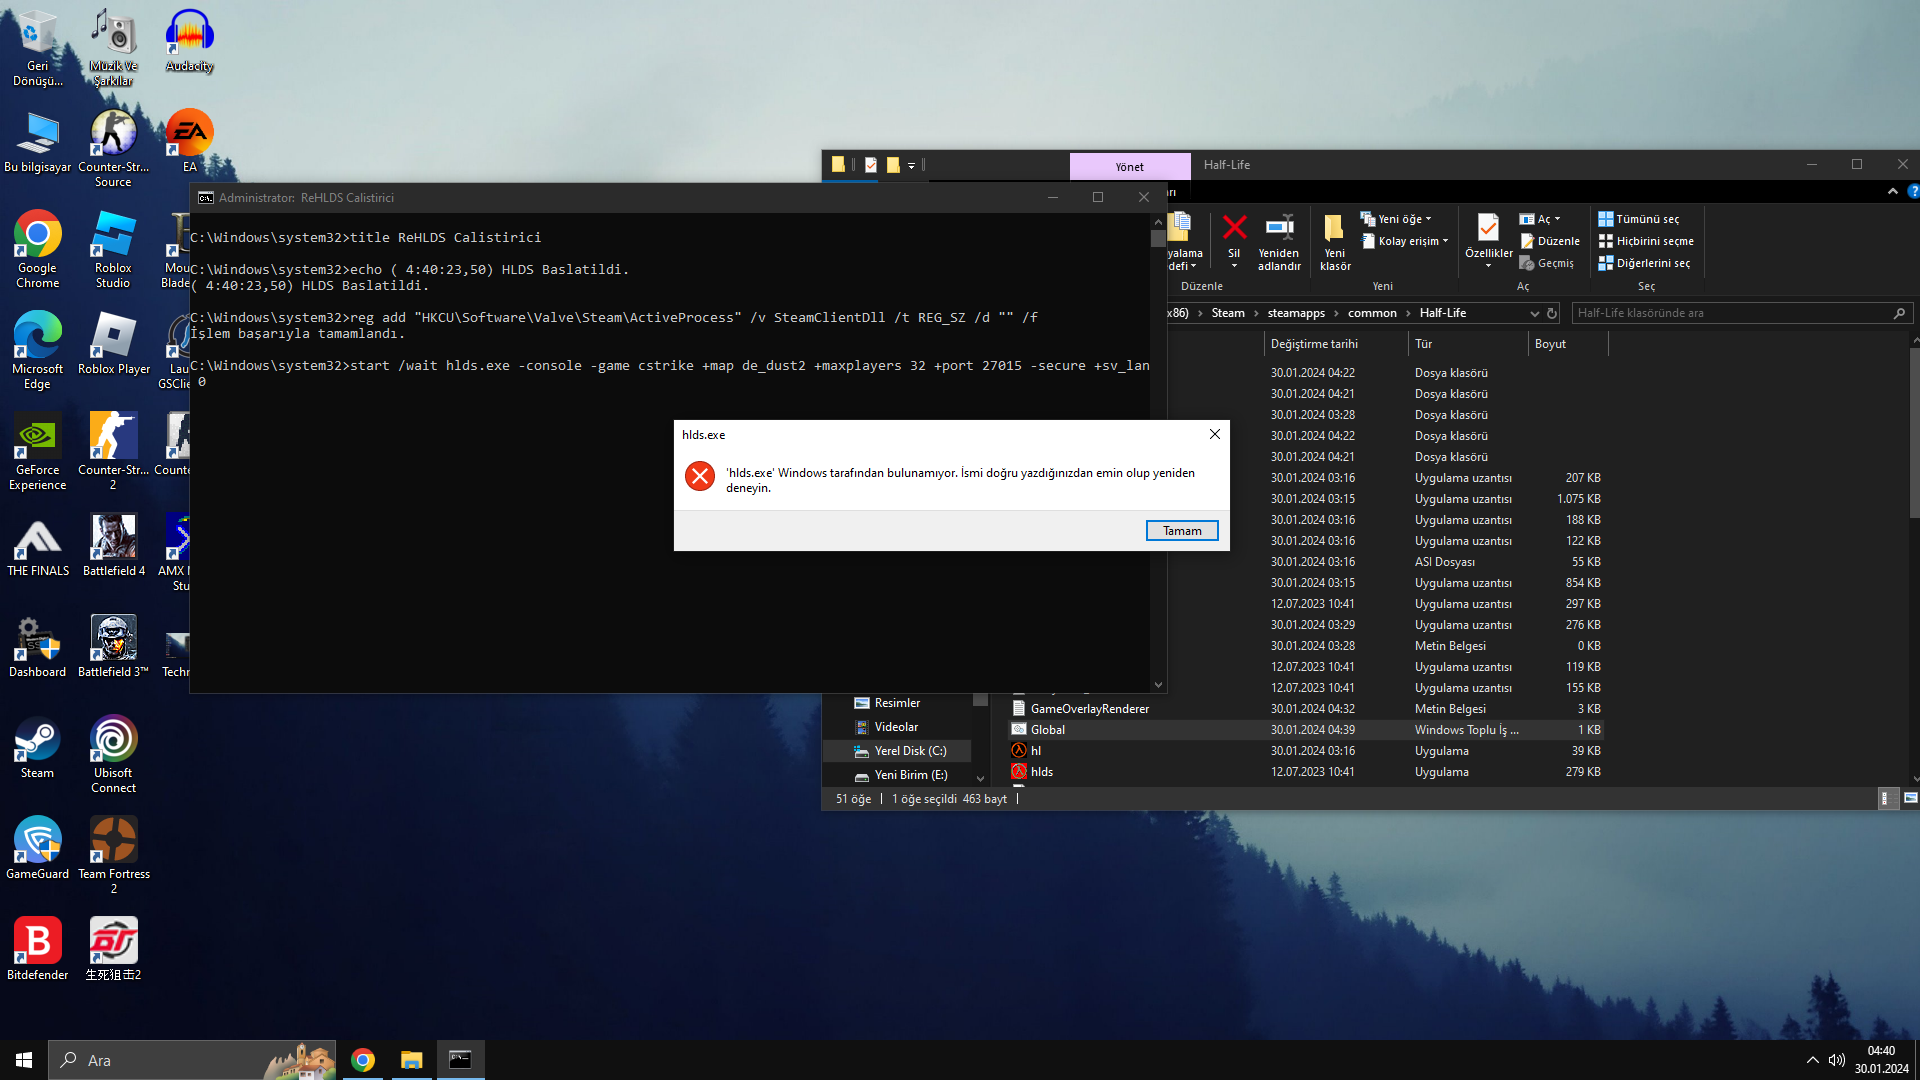Expand address bar history dropdown arrow

(x=1534, y=313)
